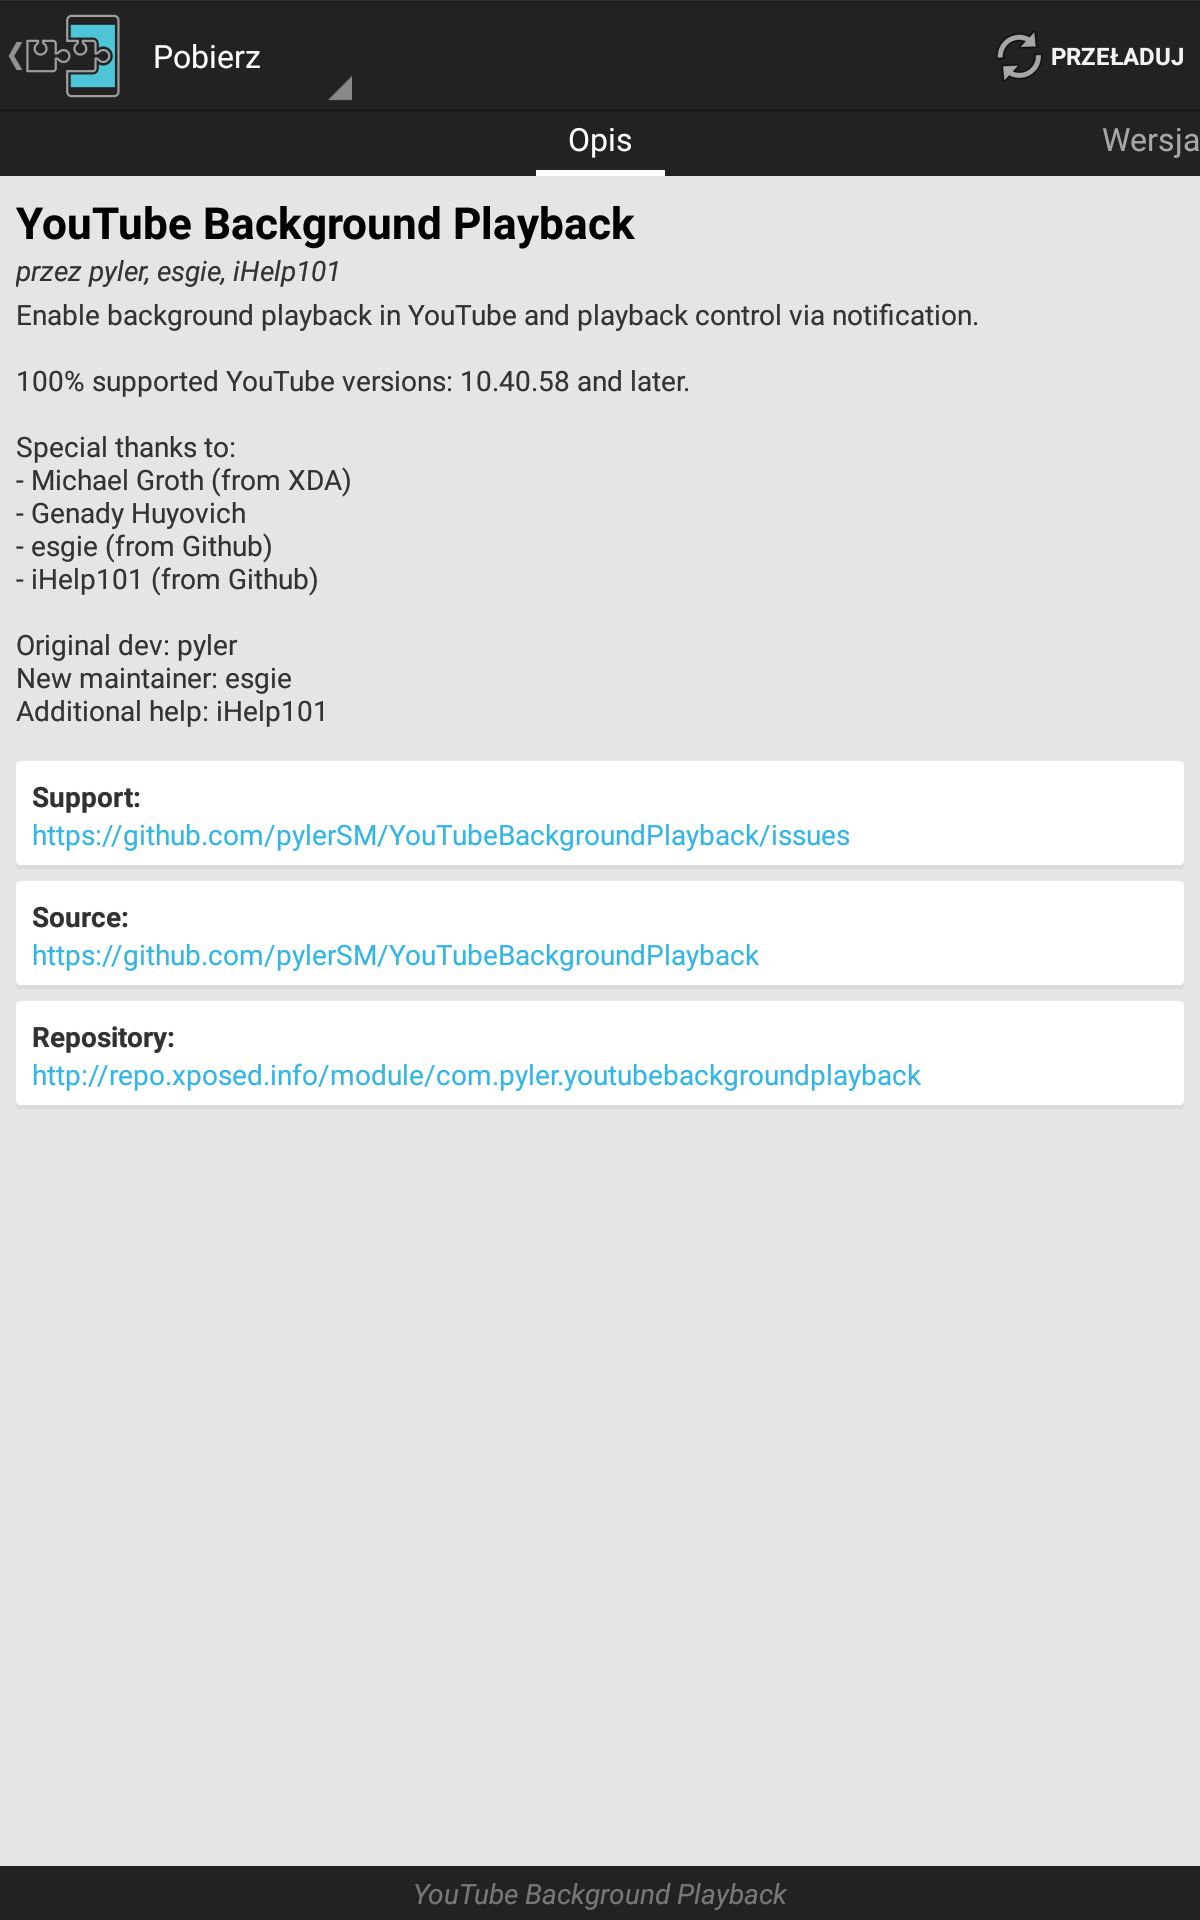Open the repo.xposed.info Repository link
The width and height of the screenshot is (1200, 1920).
click(476, 1076)
